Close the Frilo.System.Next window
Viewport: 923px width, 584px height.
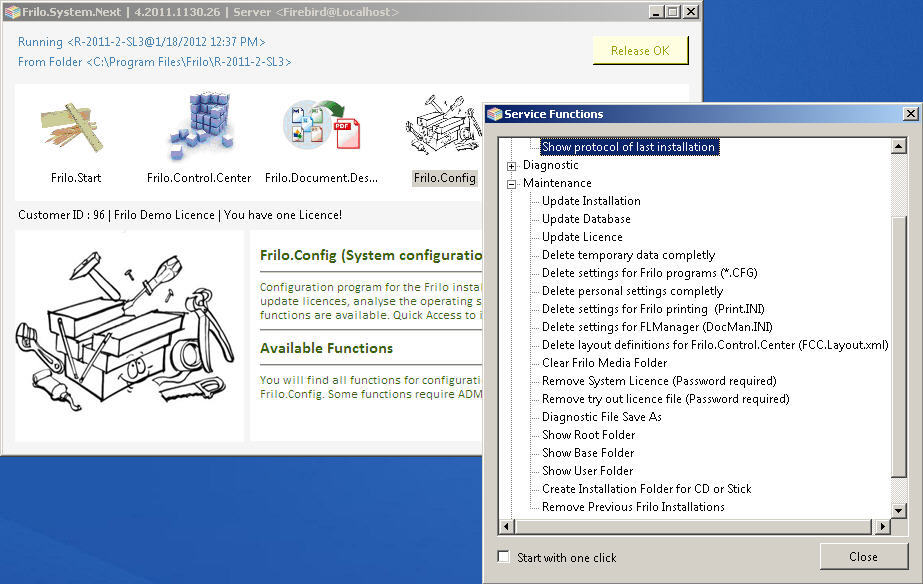691,12
